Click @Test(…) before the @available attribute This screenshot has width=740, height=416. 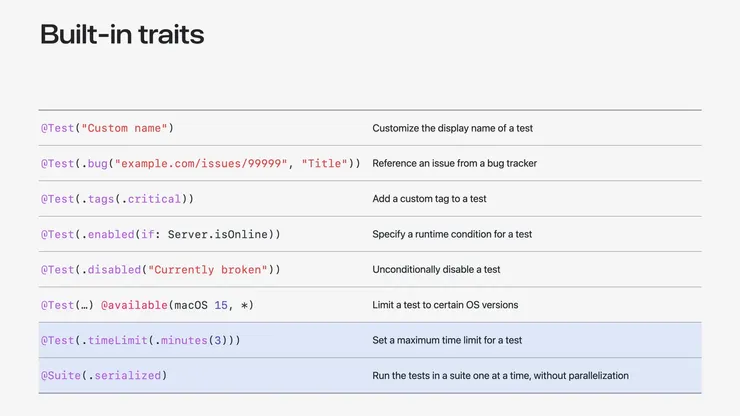tap(67, 305)
